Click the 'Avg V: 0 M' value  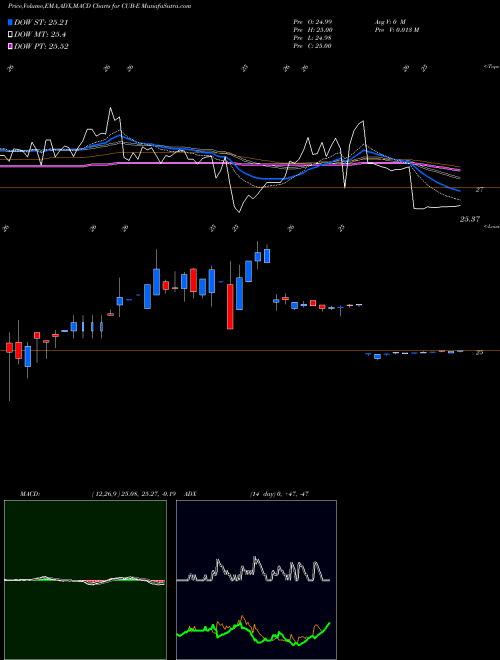click(390, 21)
